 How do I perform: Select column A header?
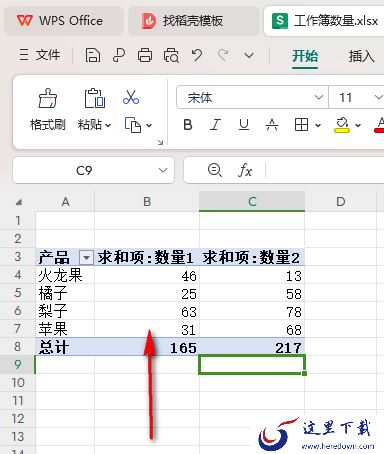coord(65,202)
